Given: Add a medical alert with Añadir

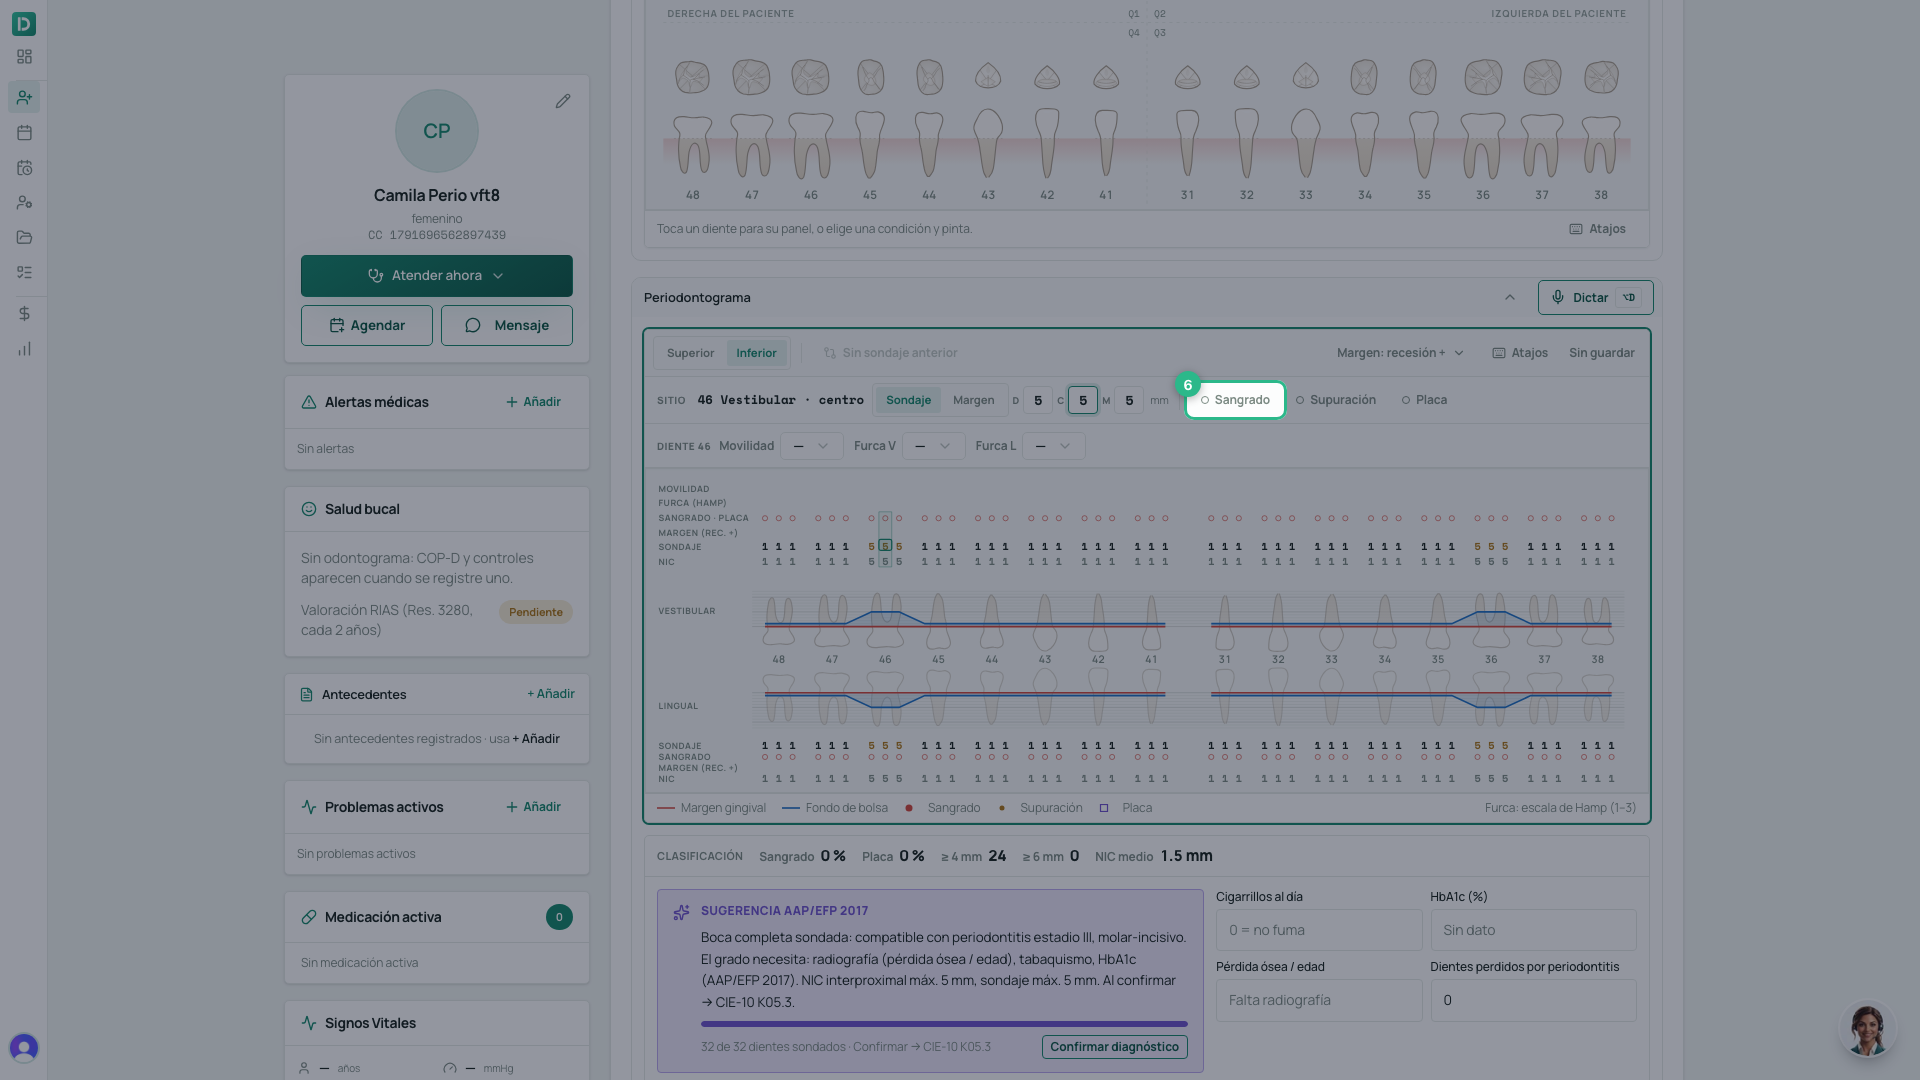Looking at the screenshot, I should pyautogui.click(x=533, y=402).
